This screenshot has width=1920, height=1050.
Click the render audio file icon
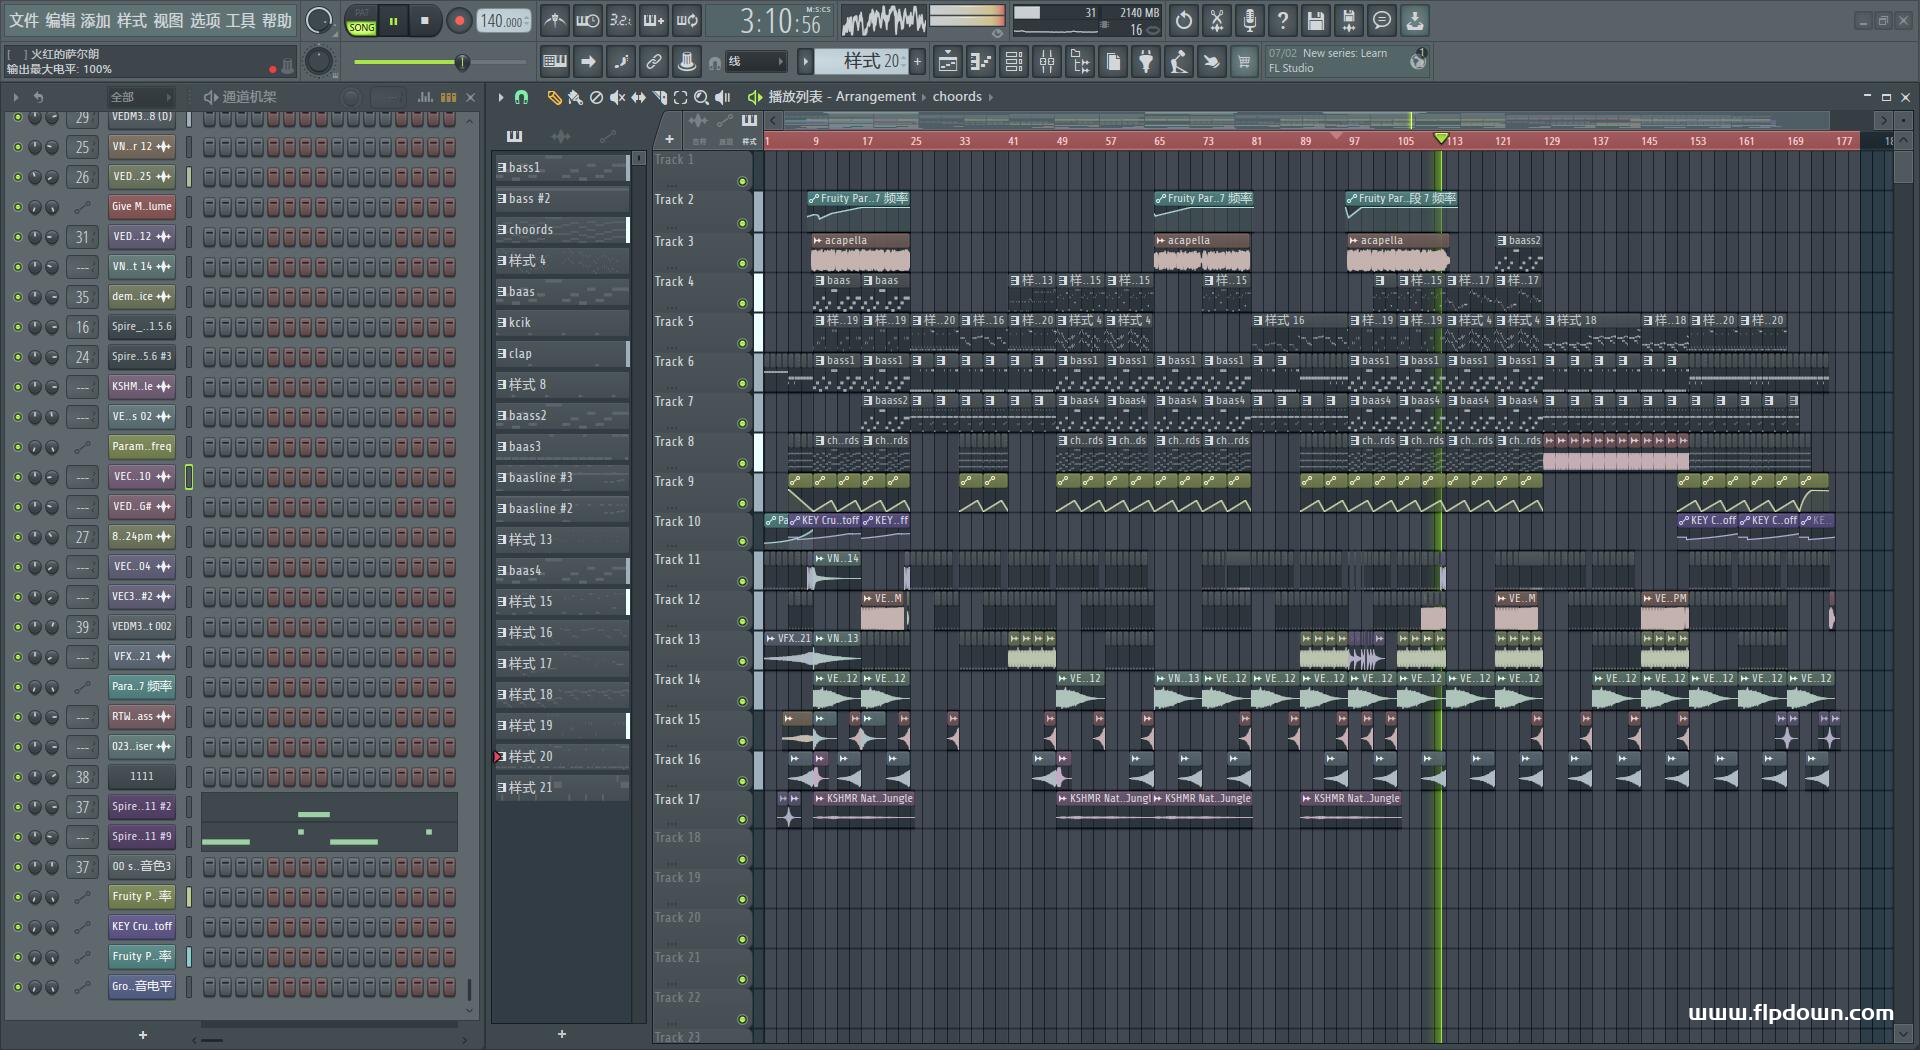pos(1349,20)
